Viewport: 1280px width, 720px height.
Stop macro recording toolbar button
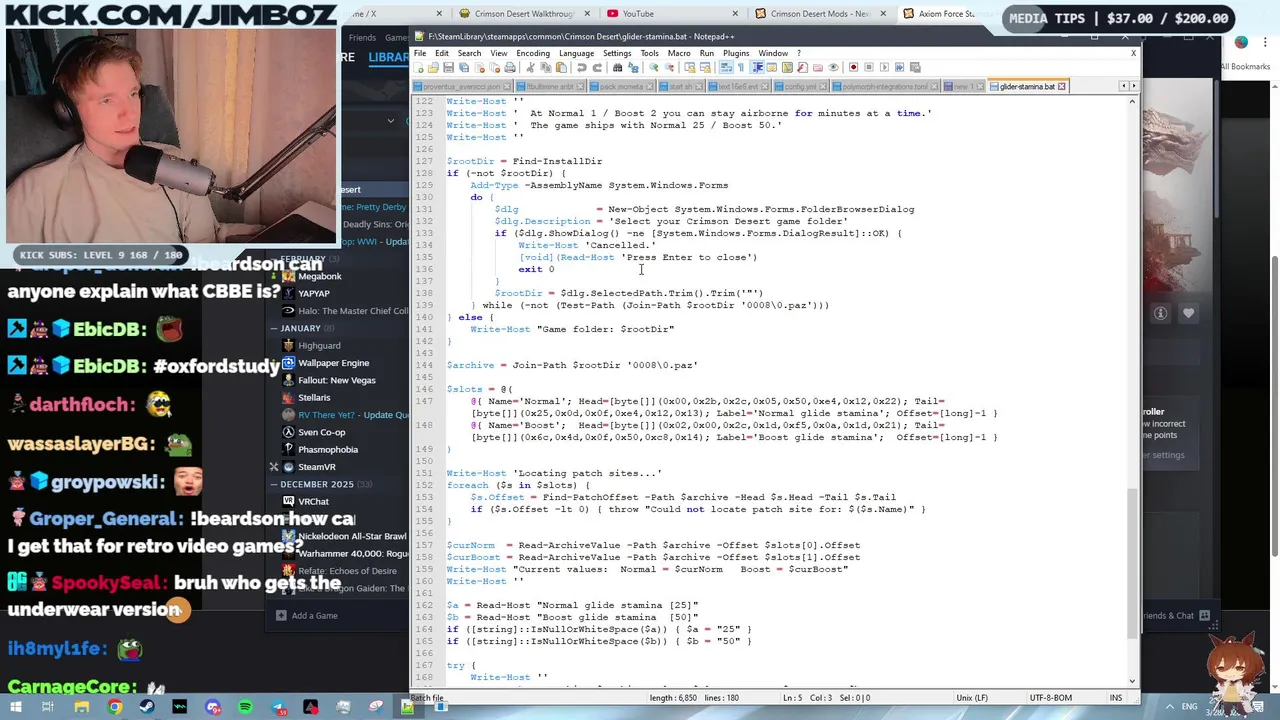pyautogui.click(x=869, y=67)
